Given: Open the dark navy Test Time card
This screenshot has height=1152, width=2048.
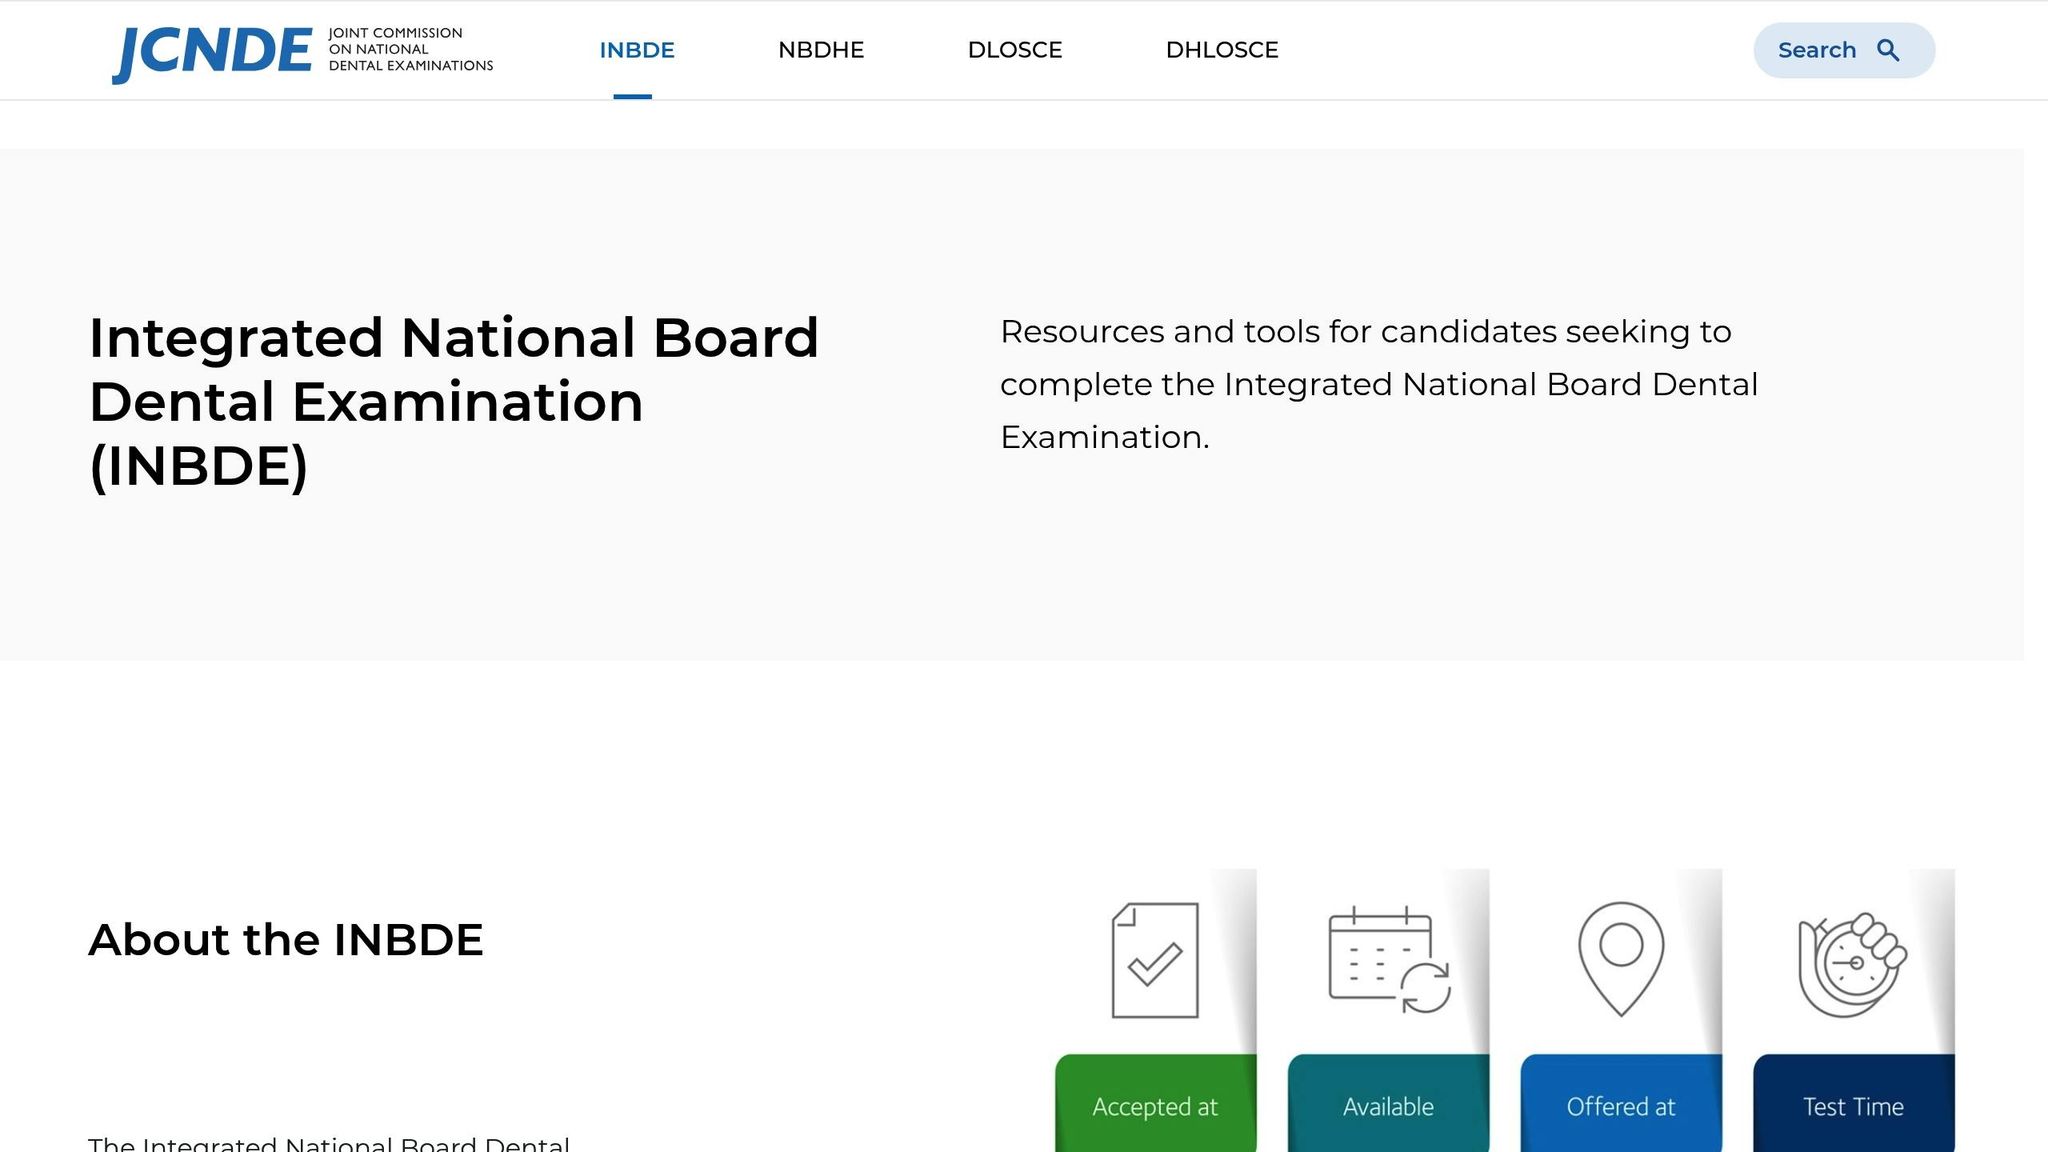Looking at the screenshot, I should (x=1854, y=1103).
